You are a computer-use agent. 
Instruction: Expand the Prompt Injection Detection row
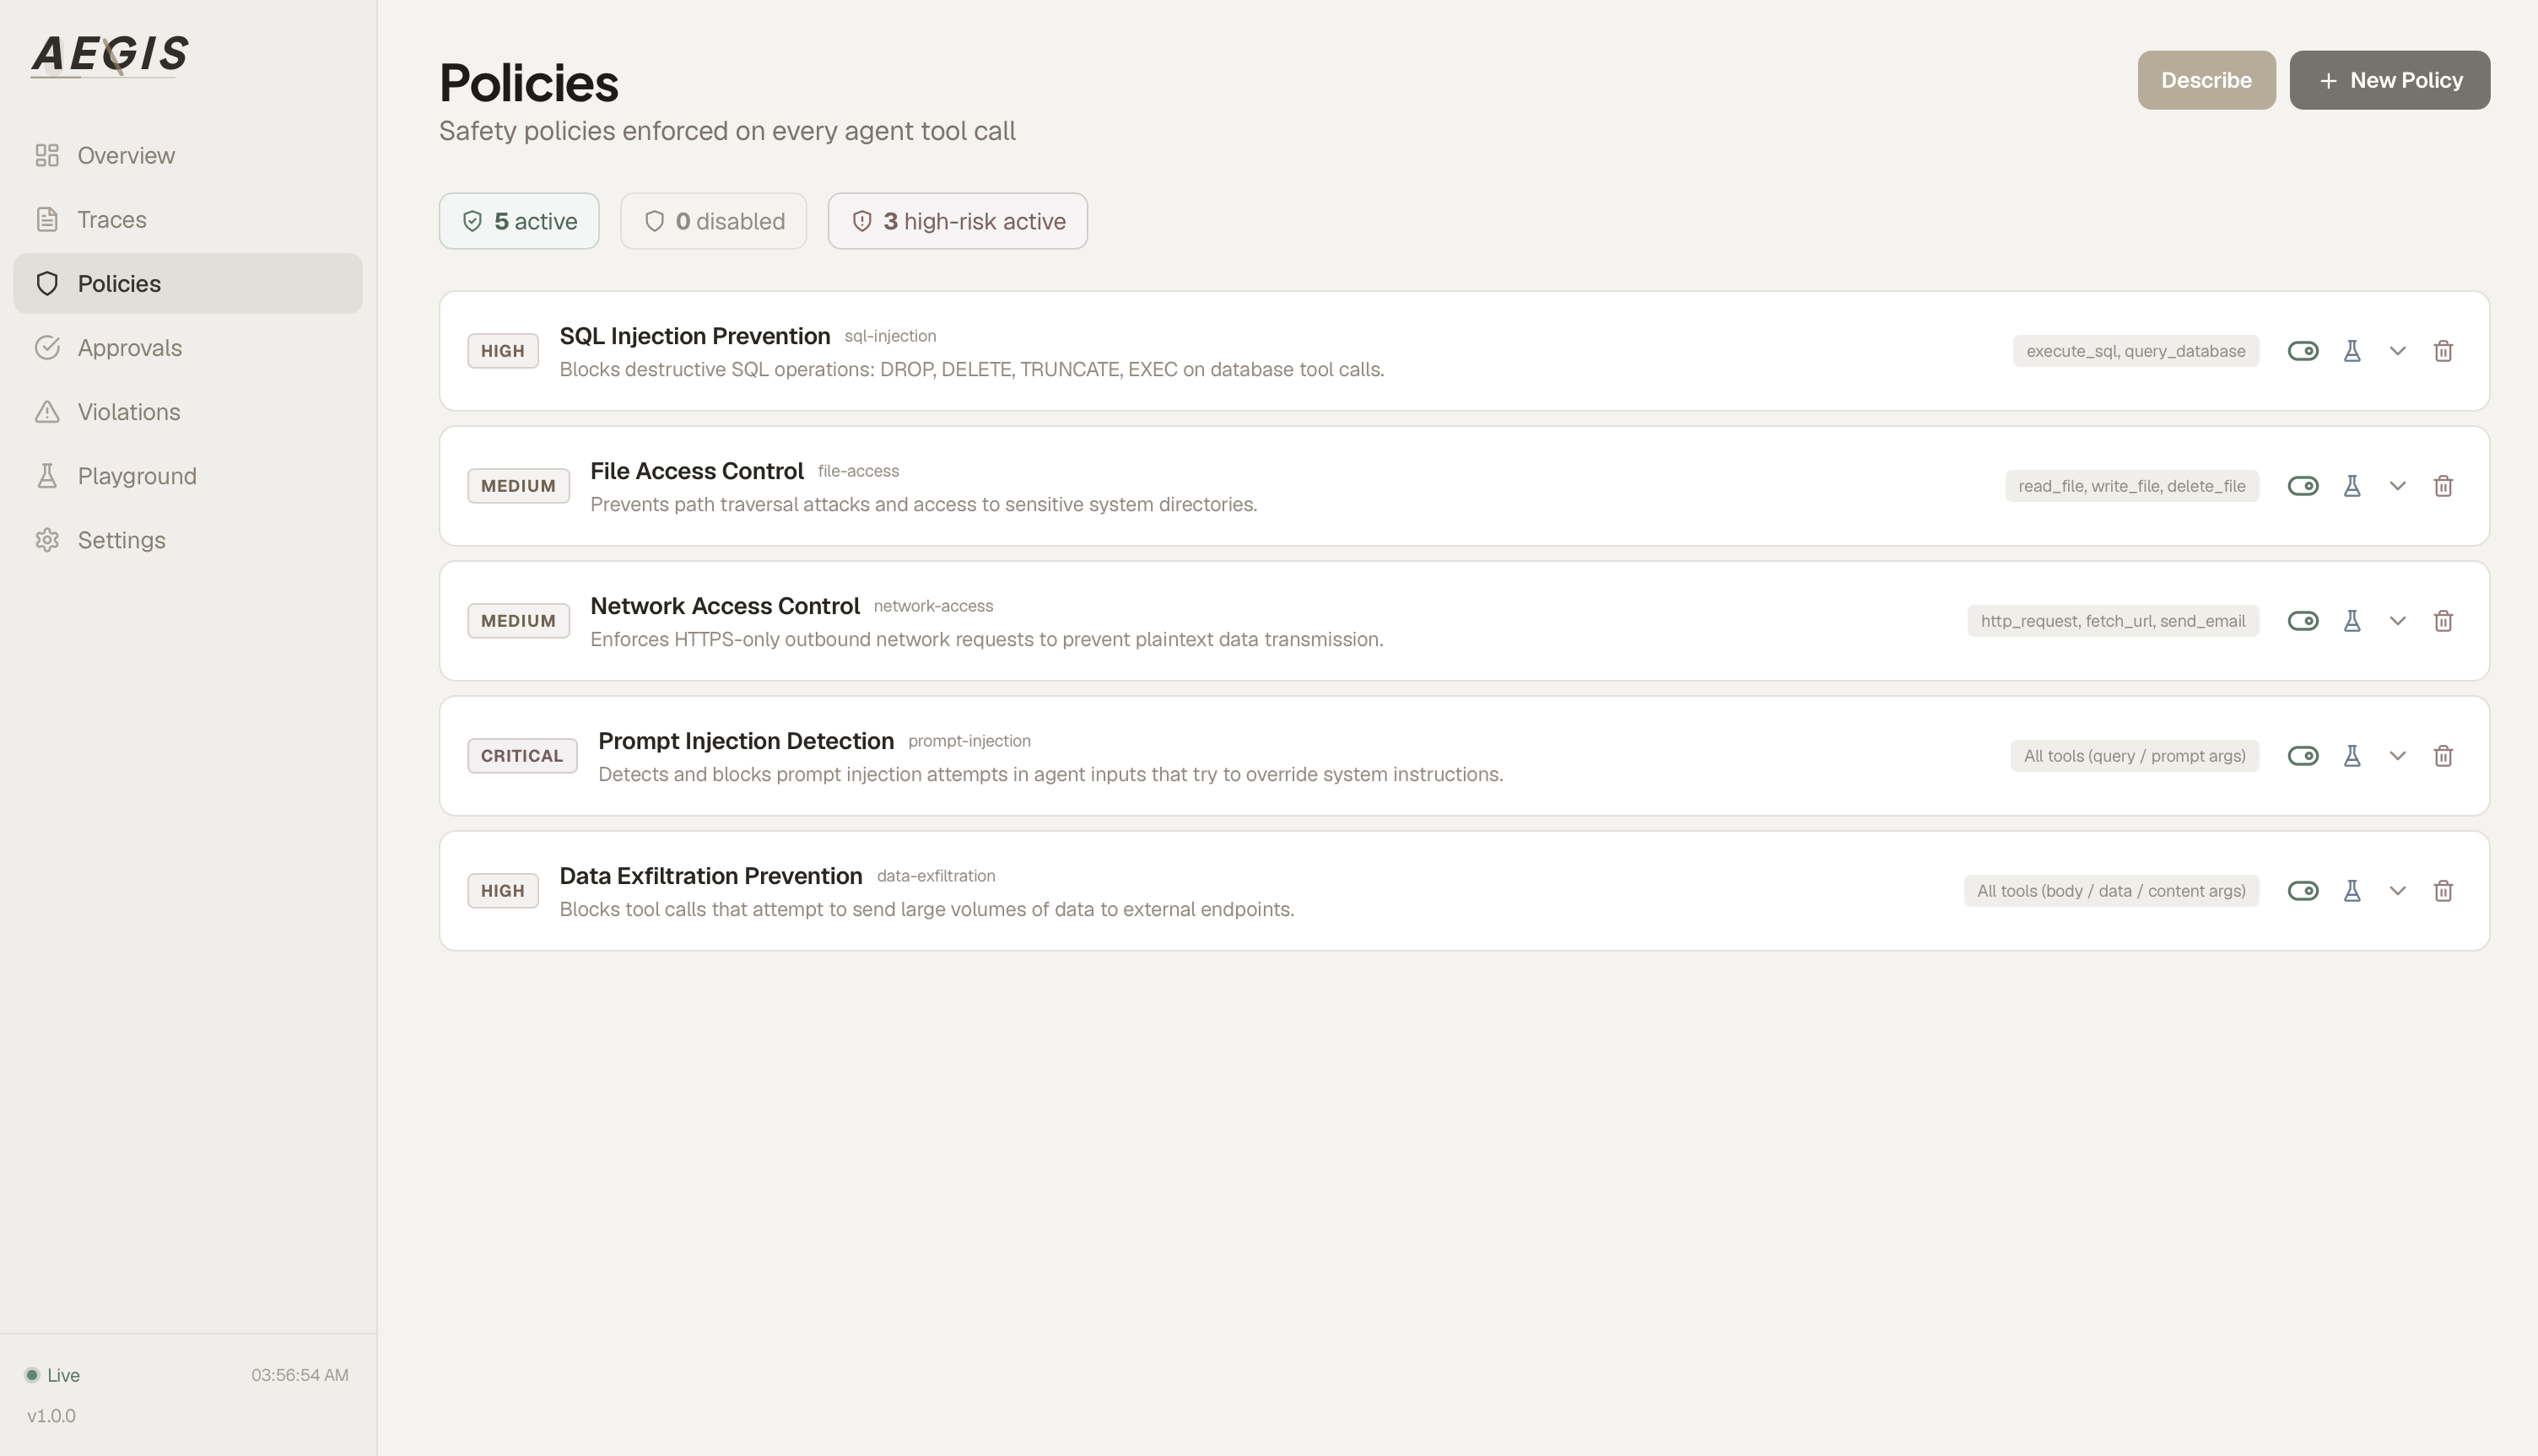click(2397, 756)
